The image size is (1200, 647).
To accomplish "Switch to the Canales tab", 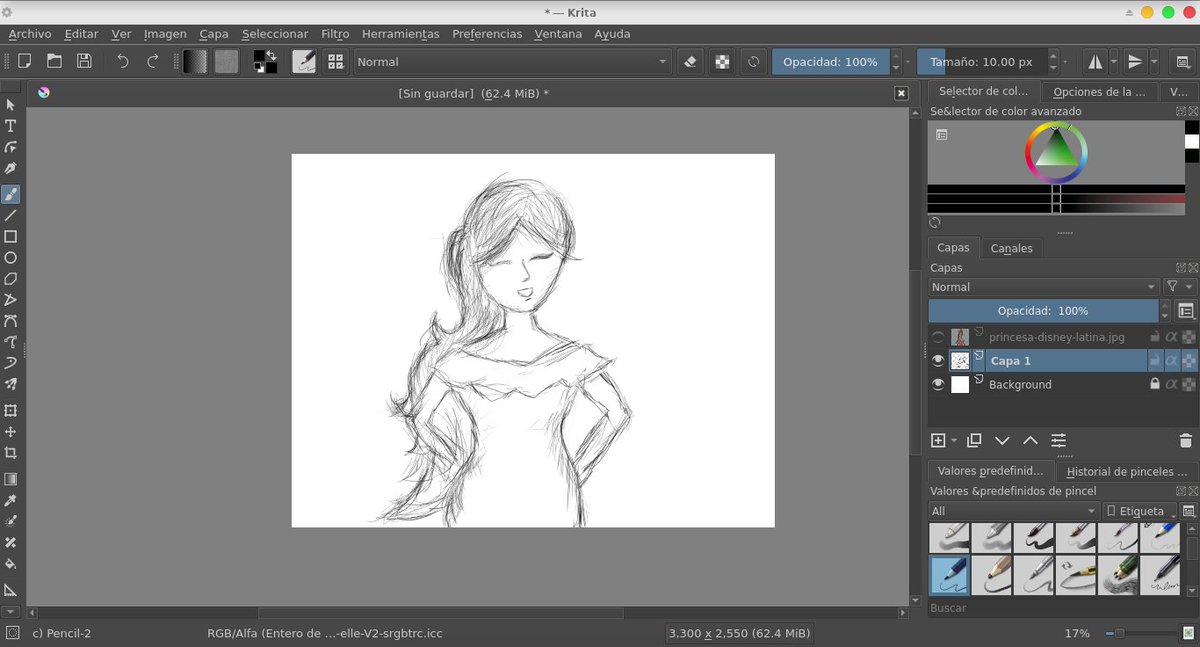I will pyautogui.click(x=1011, y=248).
